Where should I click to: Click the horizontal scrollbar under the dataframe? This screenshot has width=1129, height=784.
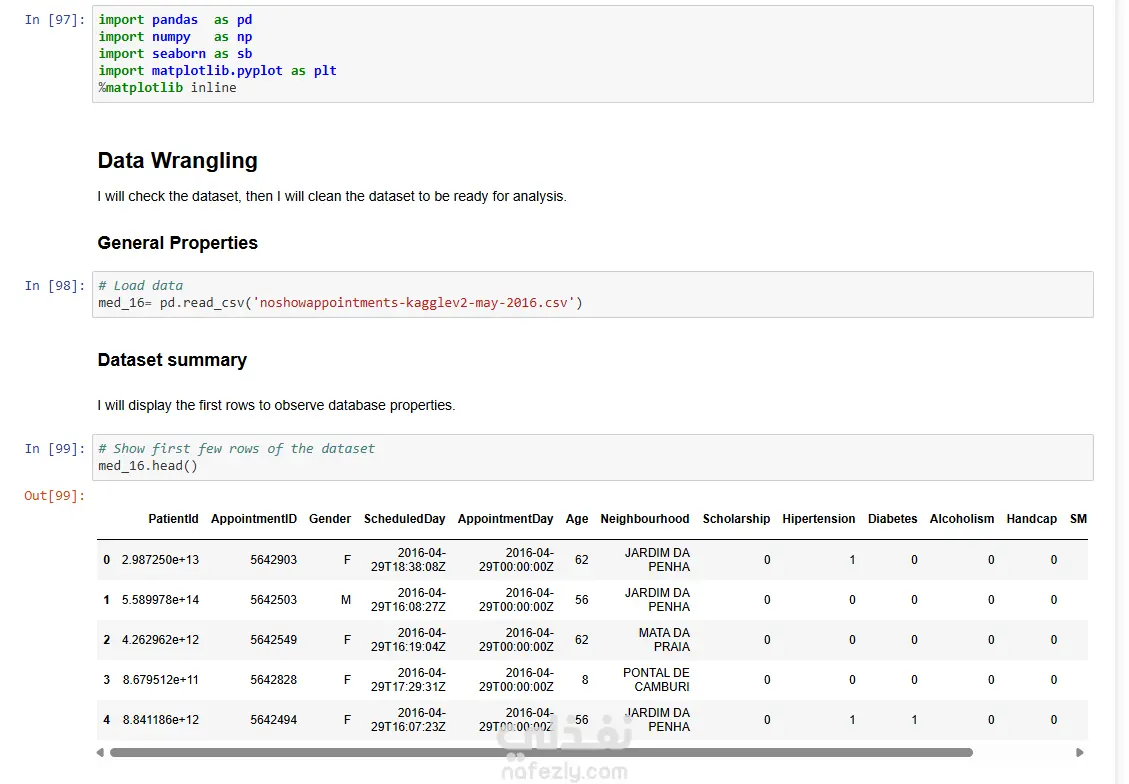540,752
